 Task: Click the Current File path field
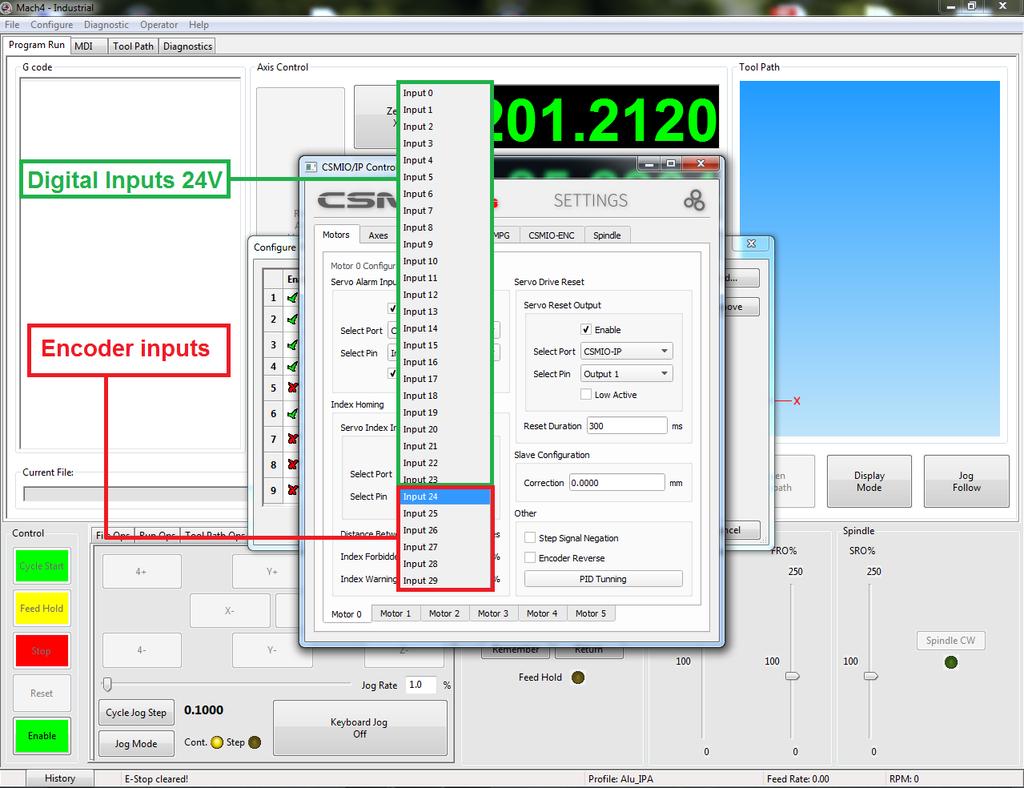[135, 494]
